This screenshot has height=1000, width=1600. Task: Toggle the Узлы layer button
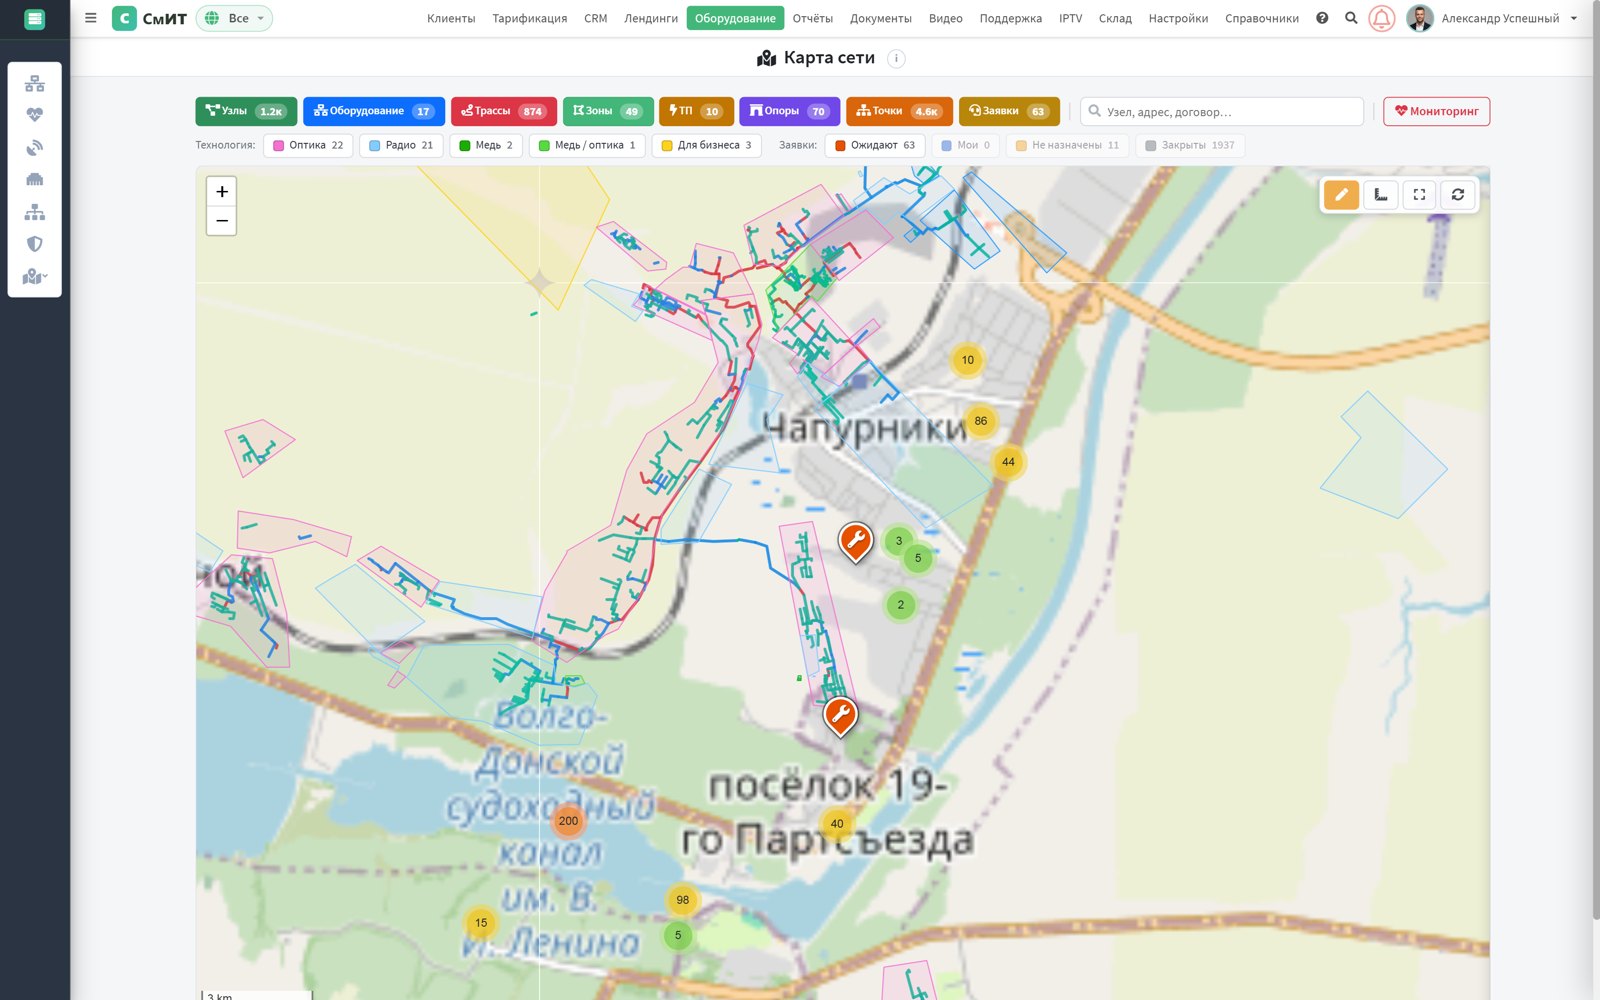[246, 111]
